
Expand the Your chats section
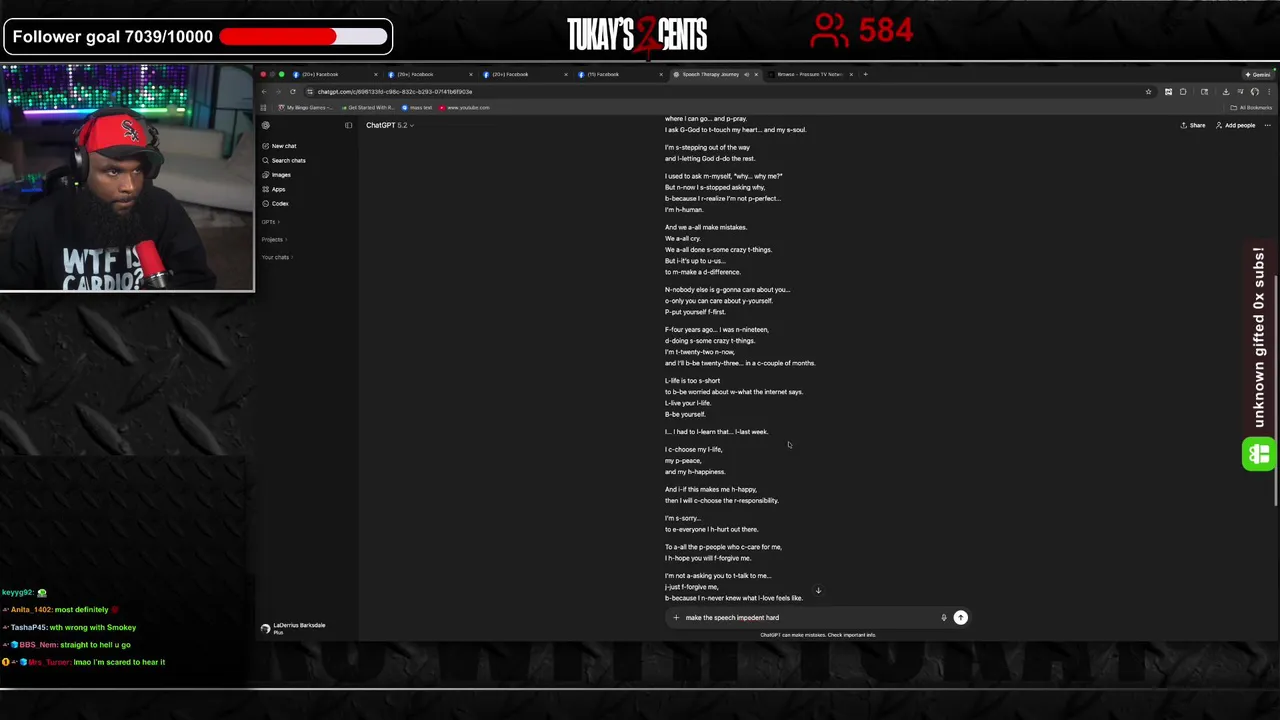click(276, 257)
